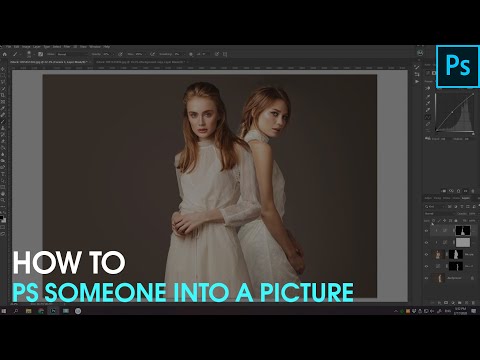Screen dimensions: 480x360
Task: Add a layer style (fx) icon
Action: point(439,303)
